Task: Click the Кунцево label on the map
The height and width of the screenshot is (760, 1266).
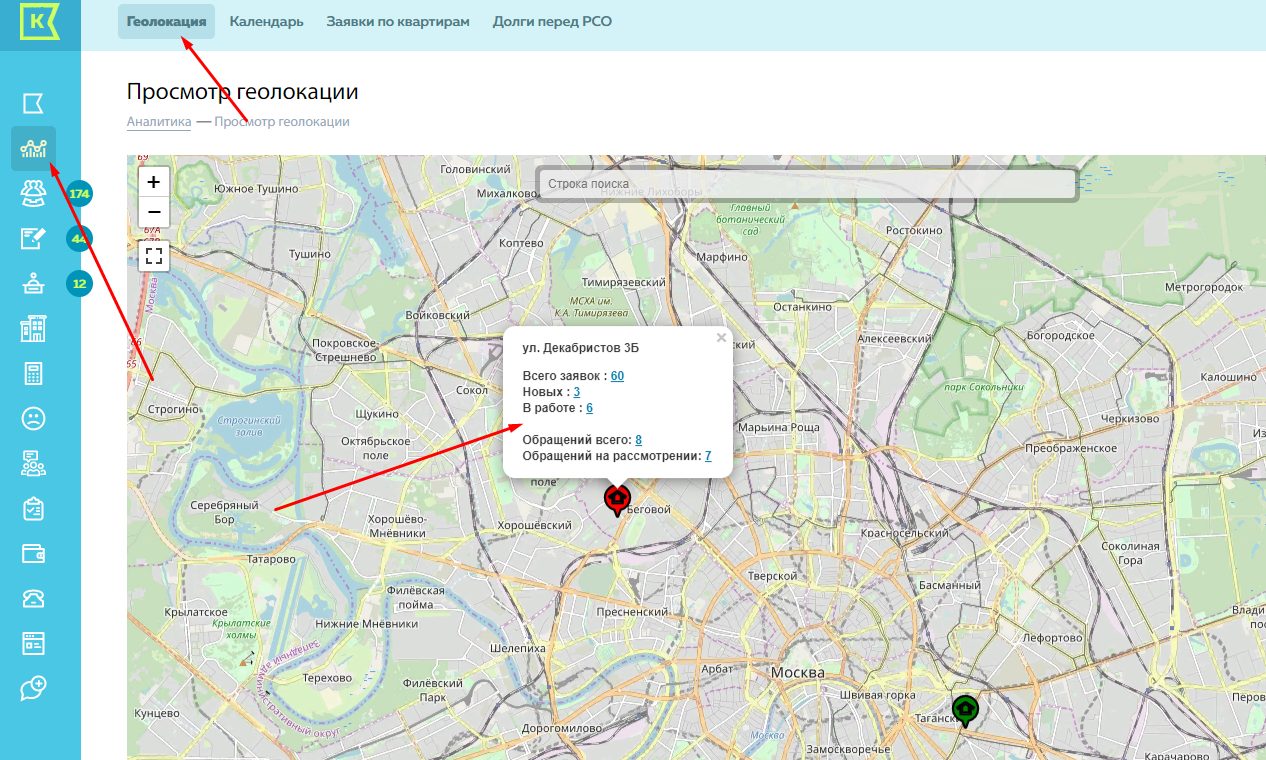Action: click(157, 713)
